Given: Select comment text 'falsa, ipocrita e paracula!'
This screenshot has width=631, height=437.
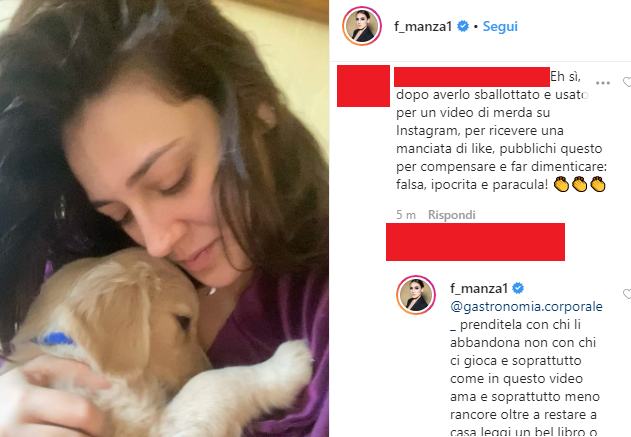Looking at the screenshot, I should coord(472,185).
